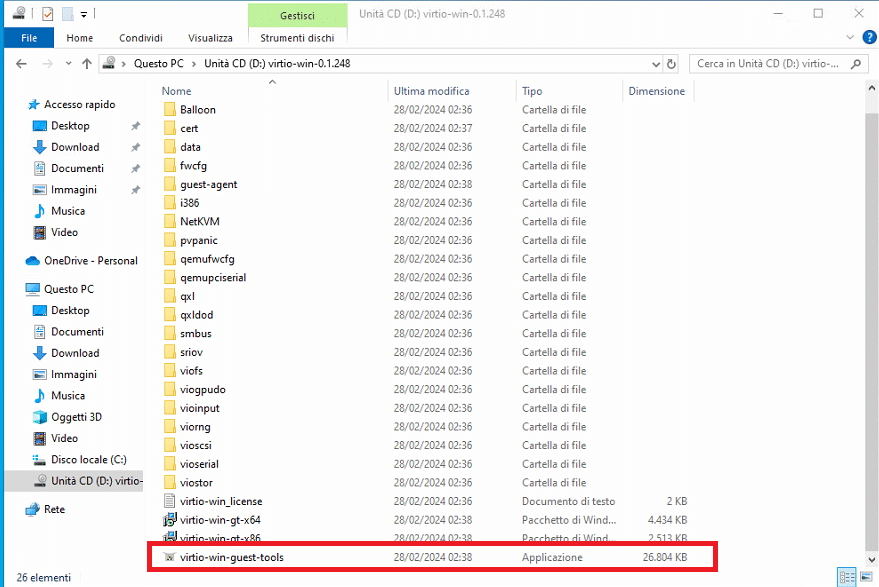The height and width of the screenshot is (587, 879).
Task: Click the NetKVM folder icon
Action: pos(170,221)
